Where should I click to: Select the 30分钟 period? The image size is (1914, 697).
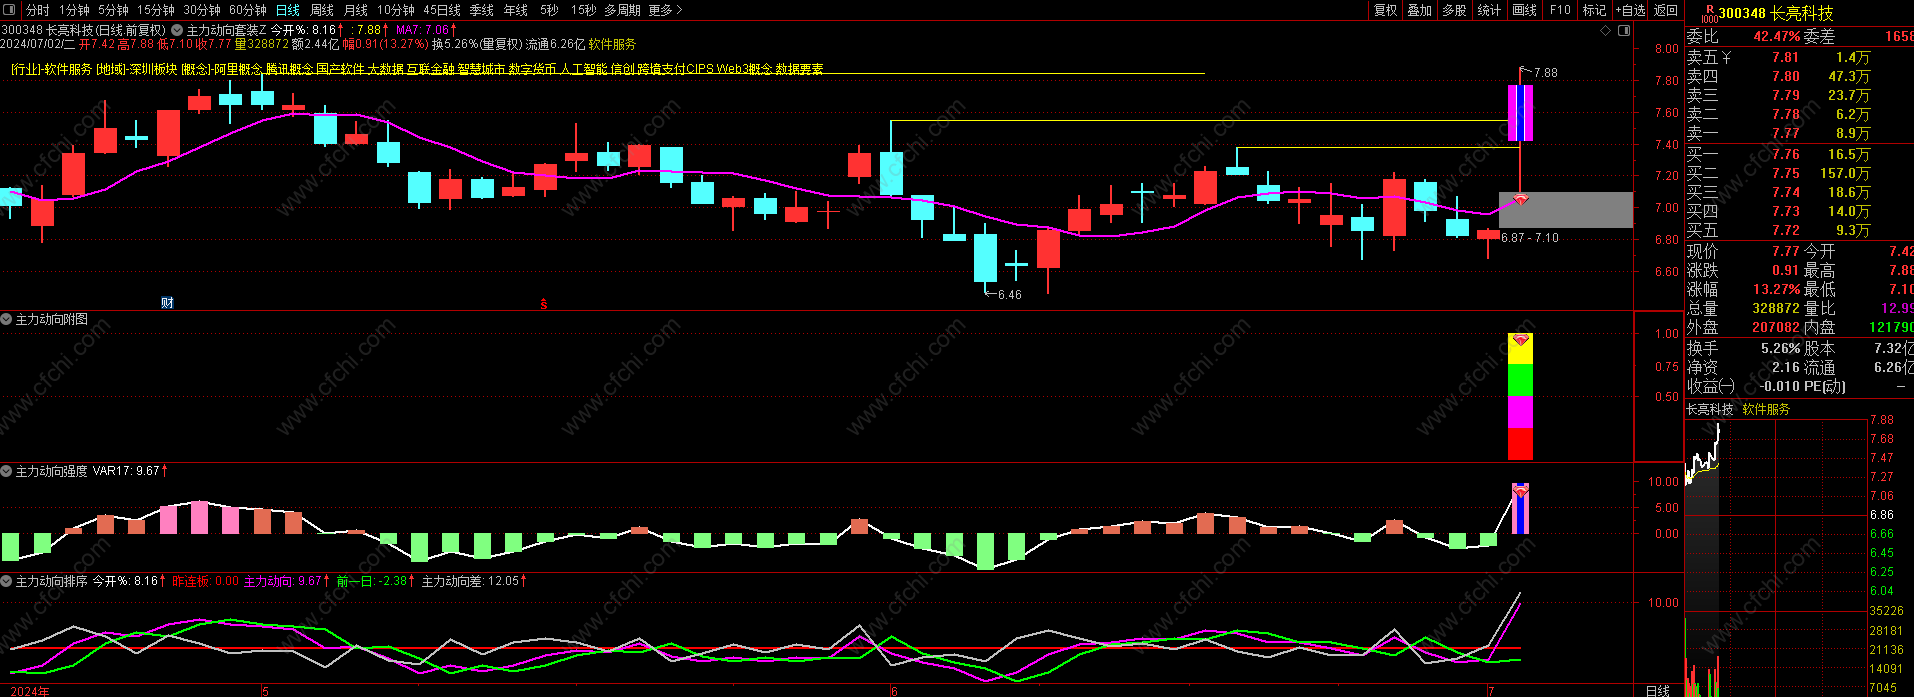202,10
